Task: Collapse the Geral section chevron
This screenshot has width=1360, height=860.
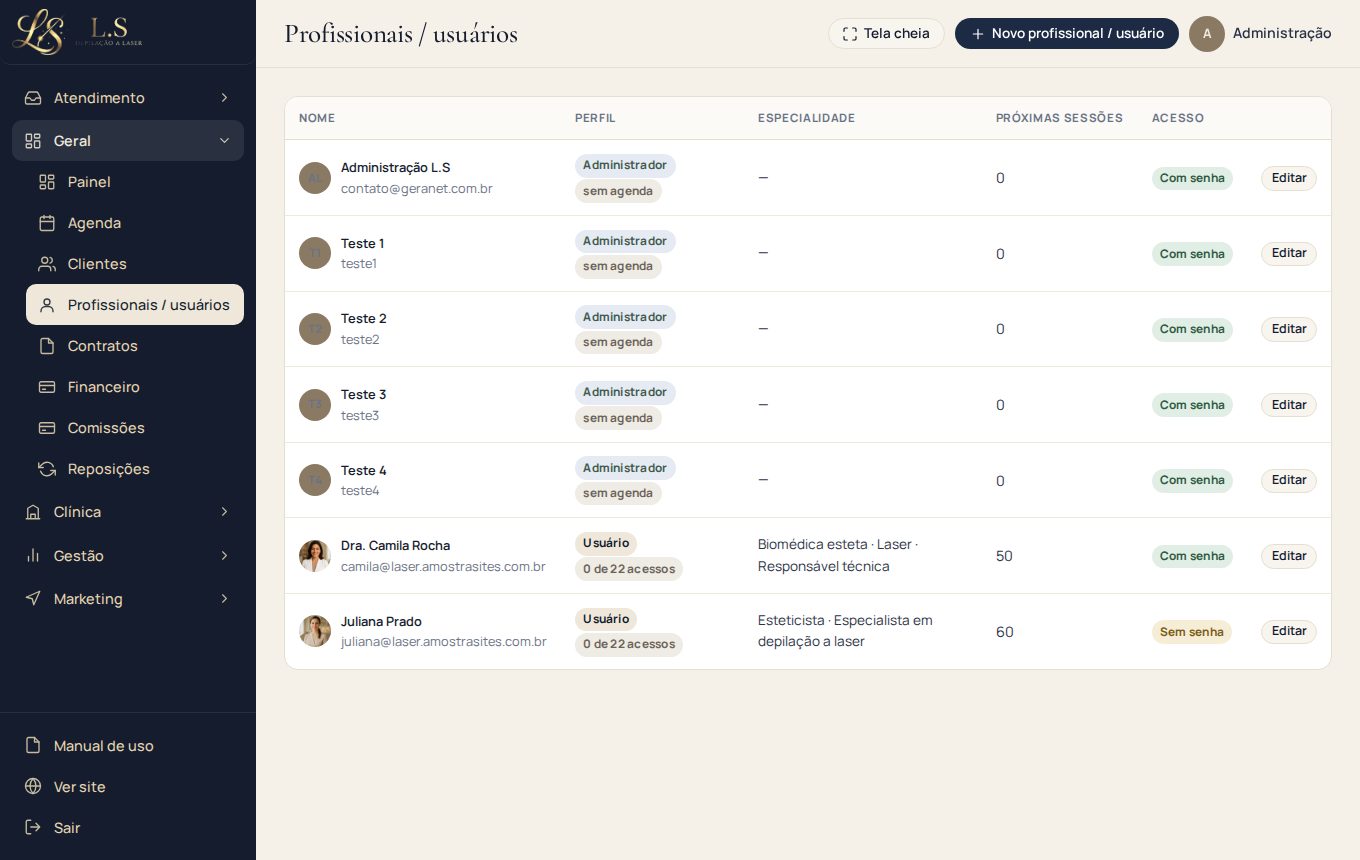Action: (224, 141)
